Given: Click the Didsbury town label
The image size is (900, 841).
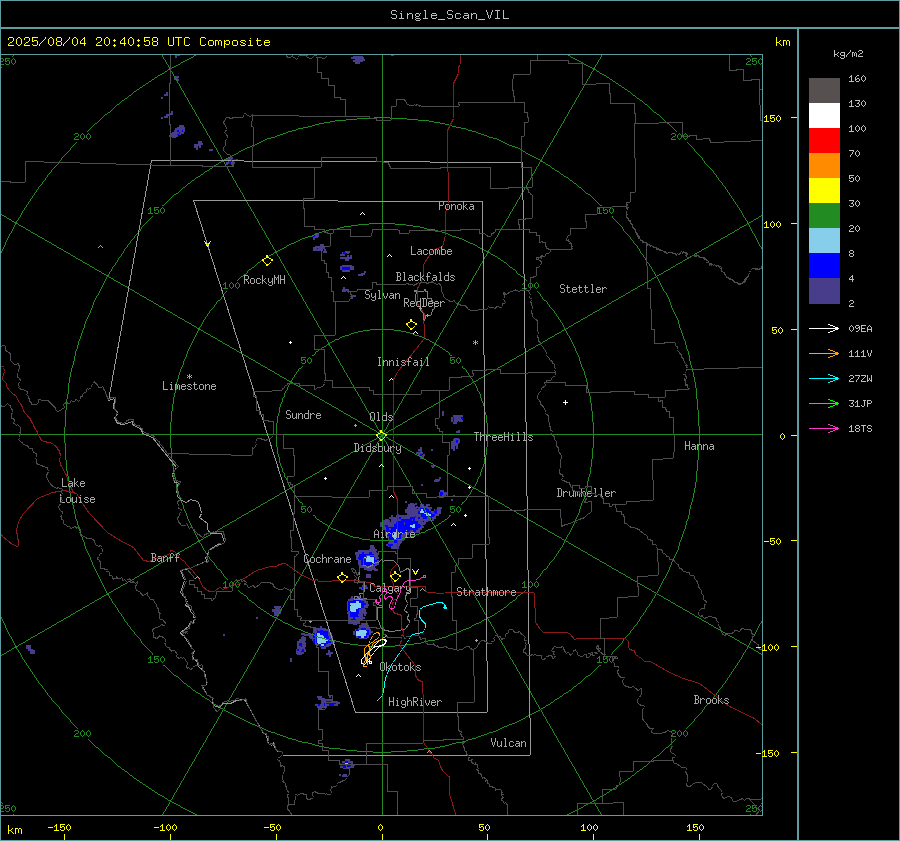Looking at the screenshot, I should point(377,448).
